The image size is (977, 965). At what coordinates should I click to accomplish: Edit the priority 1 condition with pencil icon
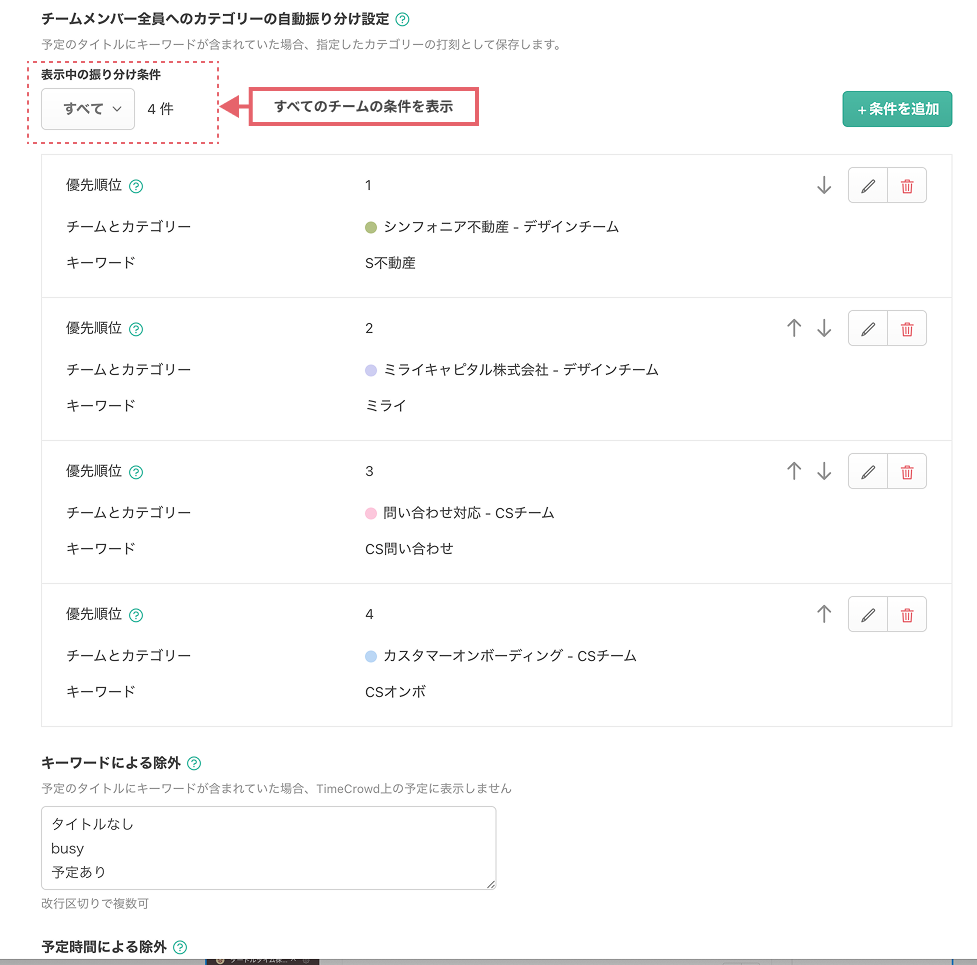(x=868, y=186)
